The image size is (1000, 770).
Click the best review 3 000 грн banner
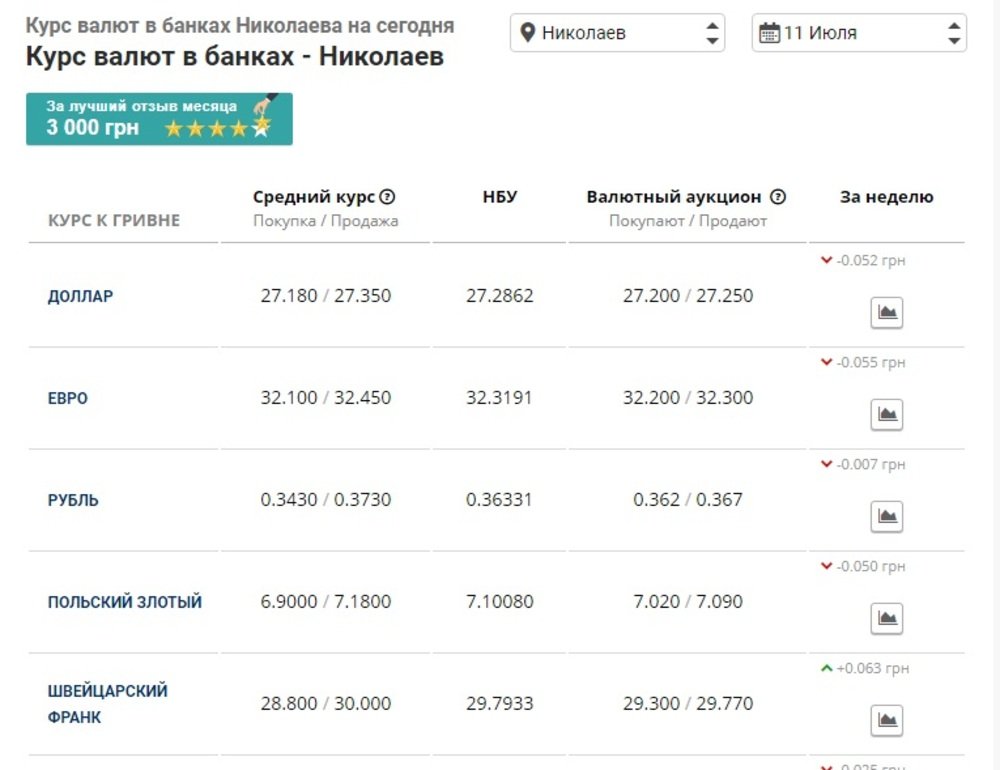pyautogui.click(x=159, y=119)
